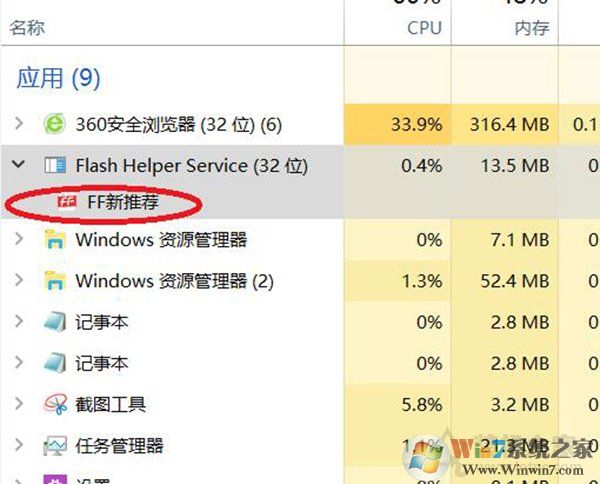Click the 截图工具 scissors icon
This screenshot has width=600, height=484.
tap(55, 404)
